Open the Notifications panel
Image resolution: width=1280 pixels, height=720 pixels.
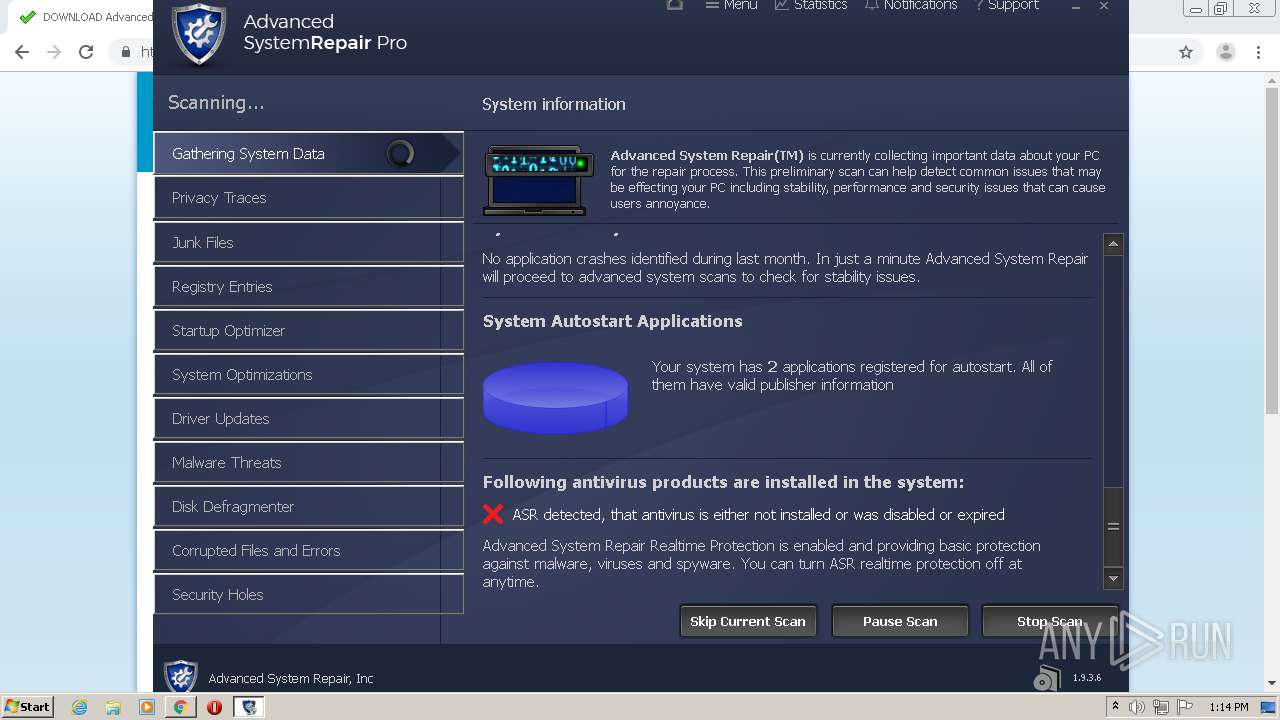coord(911,5)
